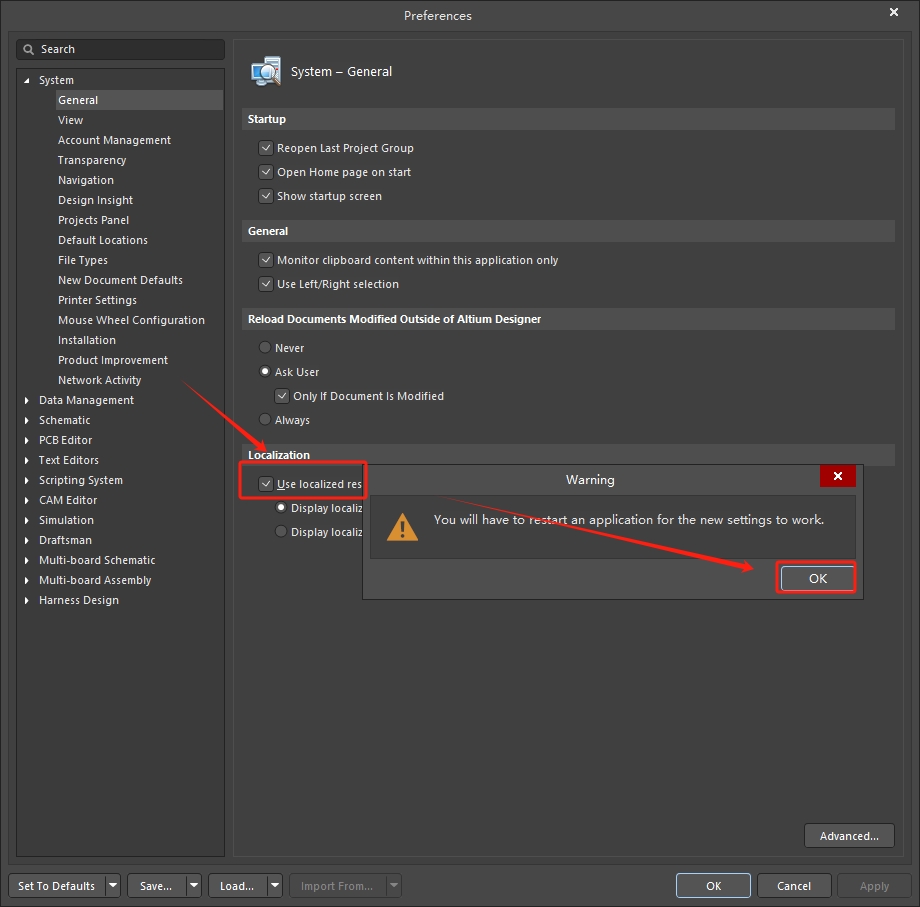Click the Save... button
Screen dimensions: 920x907
point(156,885)
